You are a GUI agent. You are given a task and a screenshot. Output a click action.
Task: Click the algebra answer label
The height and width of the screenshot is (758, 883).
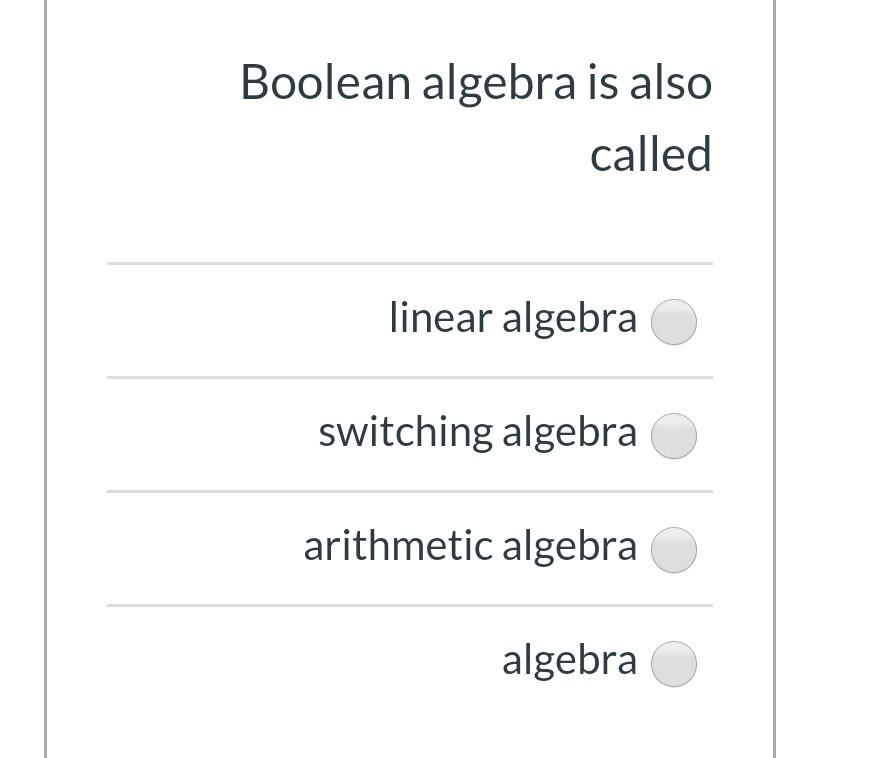coord(569,659)
